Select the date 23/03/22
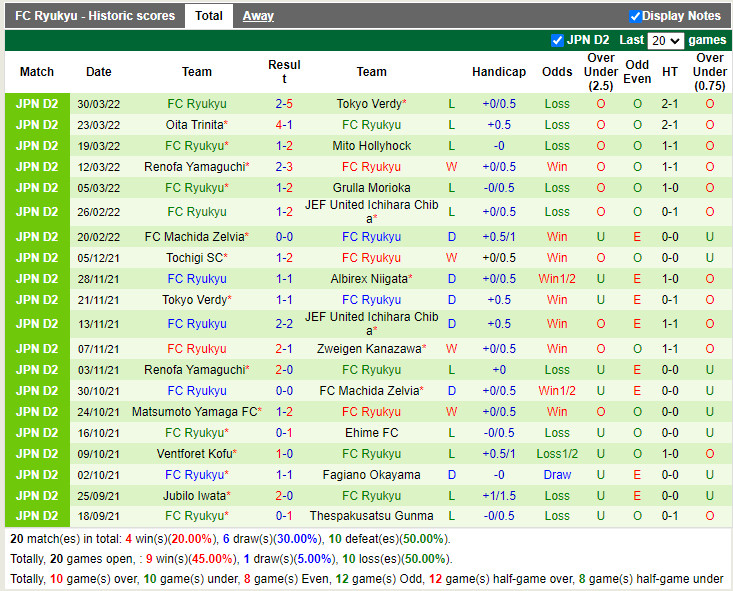This screenshot has height=591, width=733. (99, 125)
